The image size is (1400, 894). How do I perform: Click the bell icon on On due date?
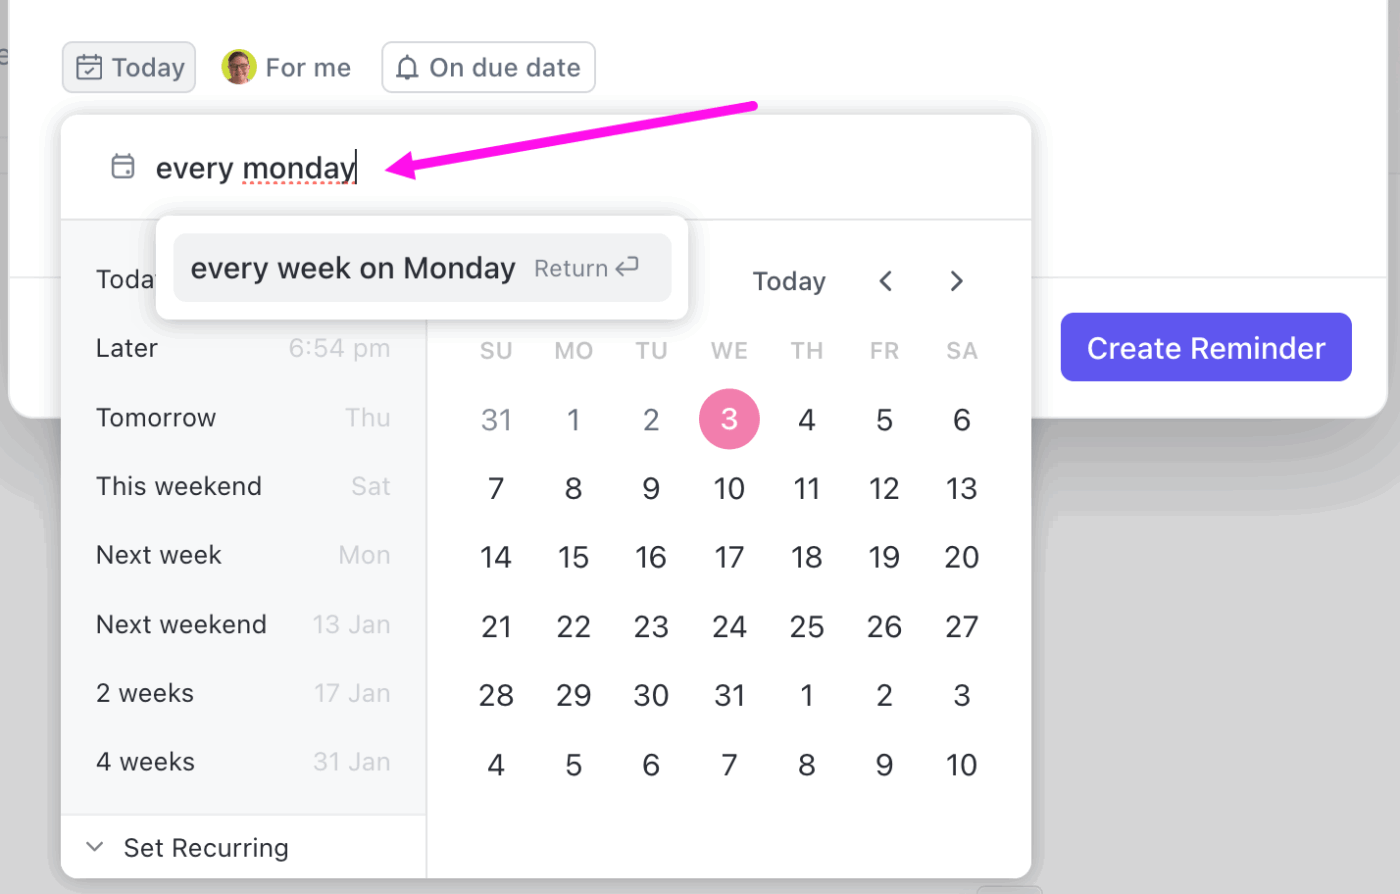tap(407, 67)
